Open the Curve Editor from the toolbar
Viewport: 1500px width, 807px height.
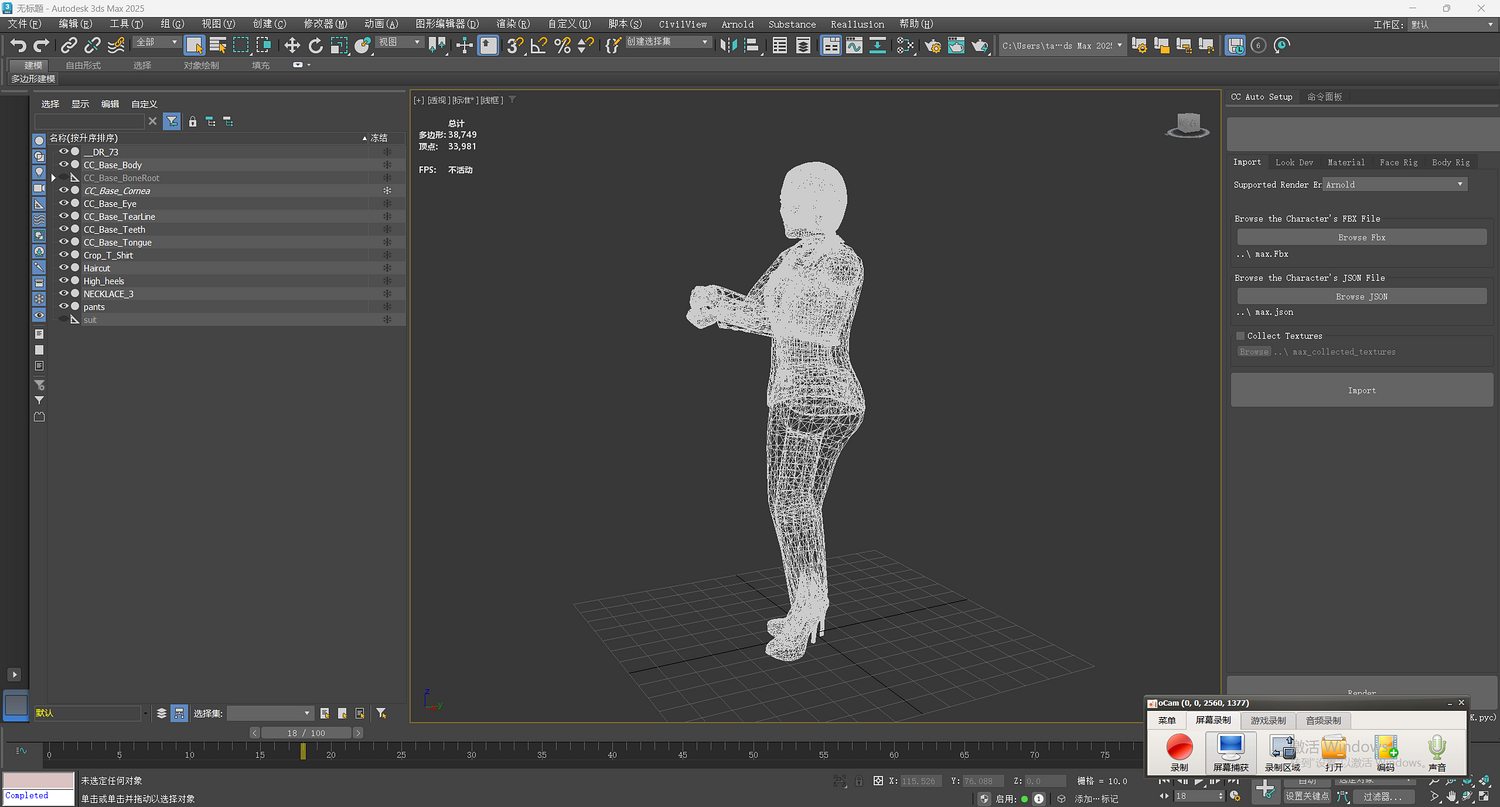point(854,45)
